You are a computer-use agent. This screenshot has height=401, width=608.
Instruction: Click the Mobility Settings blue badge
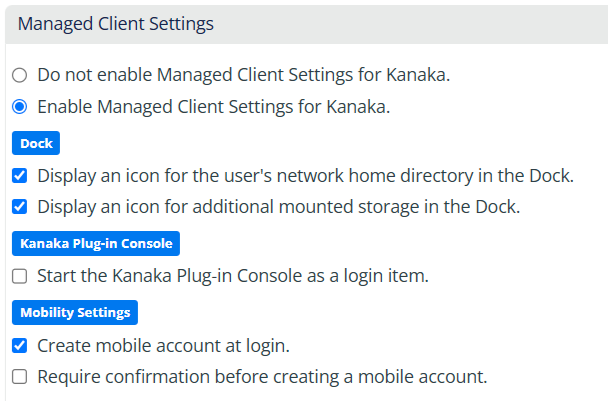point(75,312)
